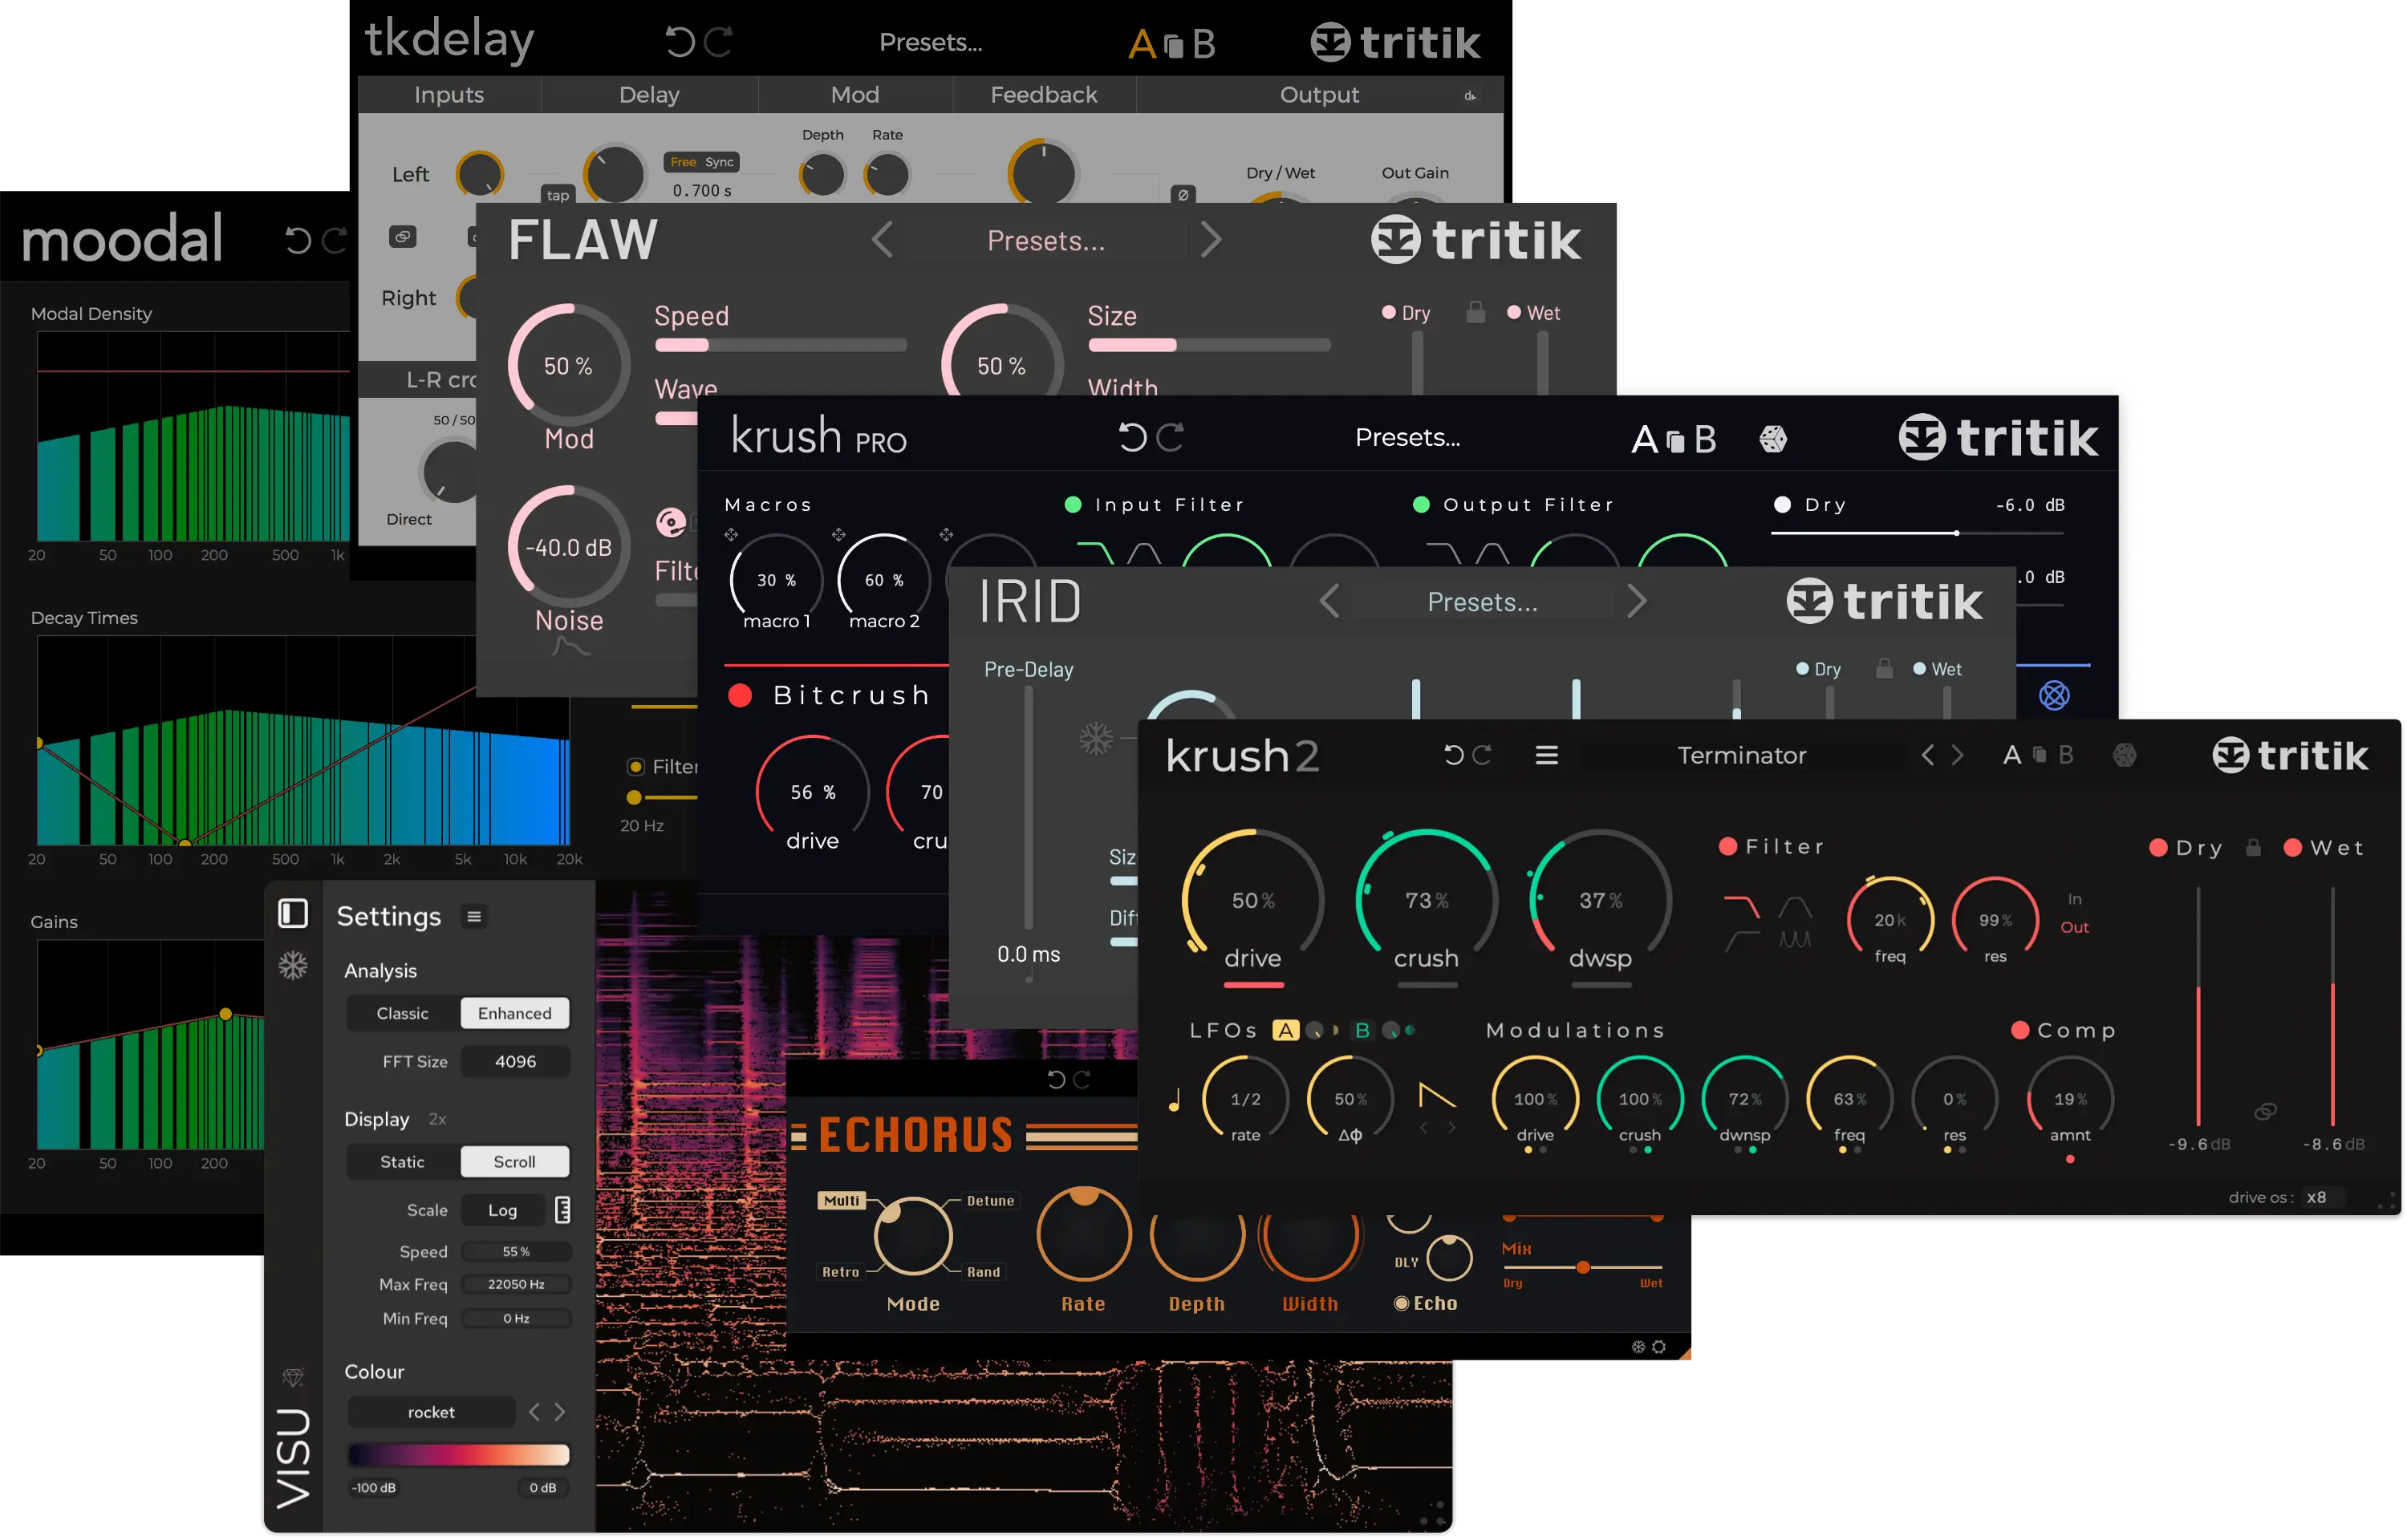Click the freeze snowflake icon in VISU sidebar

pos(293,965)
